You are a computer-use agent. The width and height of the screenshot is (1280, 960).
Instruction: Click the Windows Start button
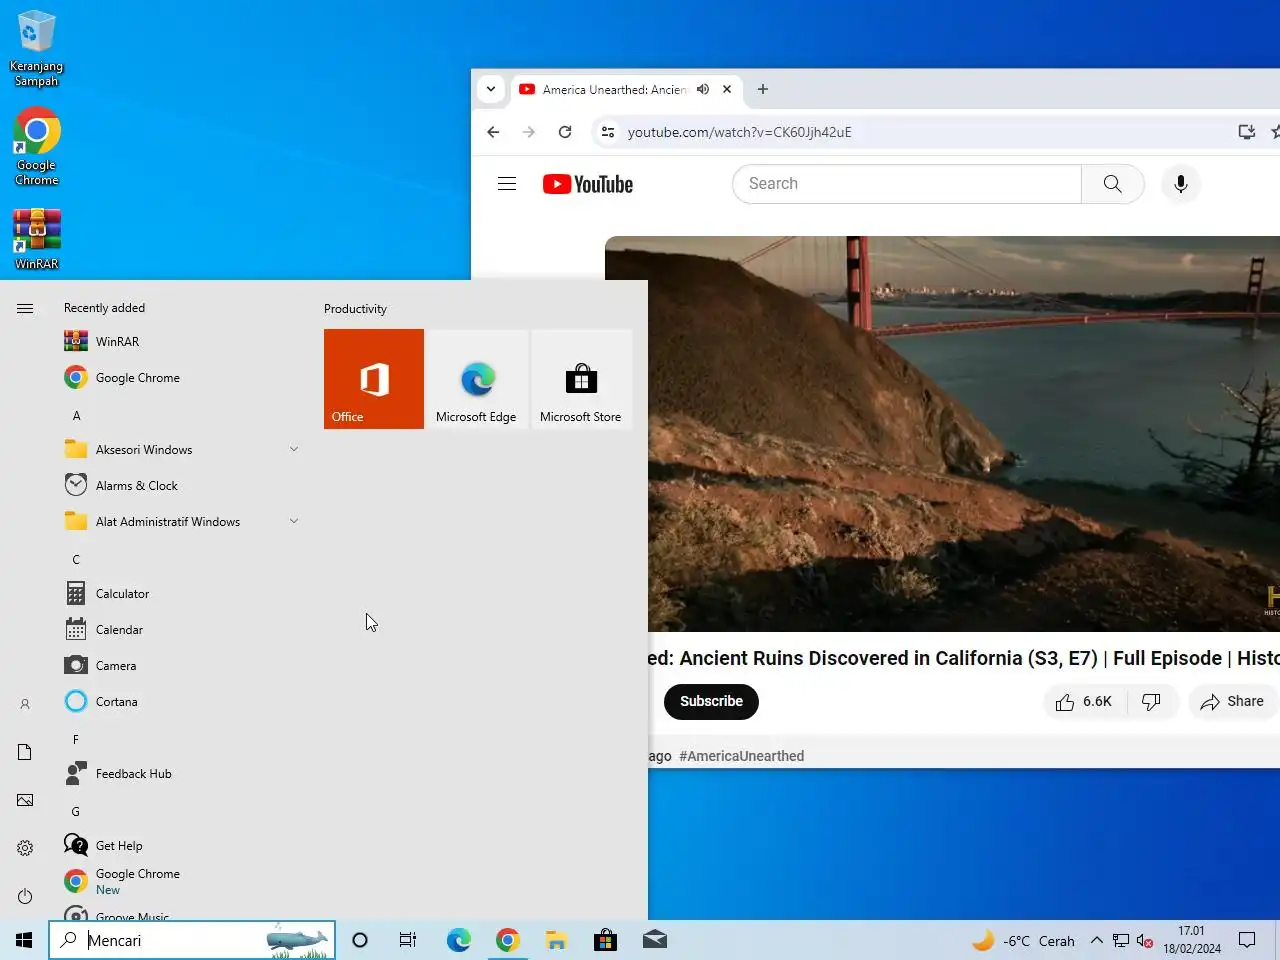[x=24, y=940]
